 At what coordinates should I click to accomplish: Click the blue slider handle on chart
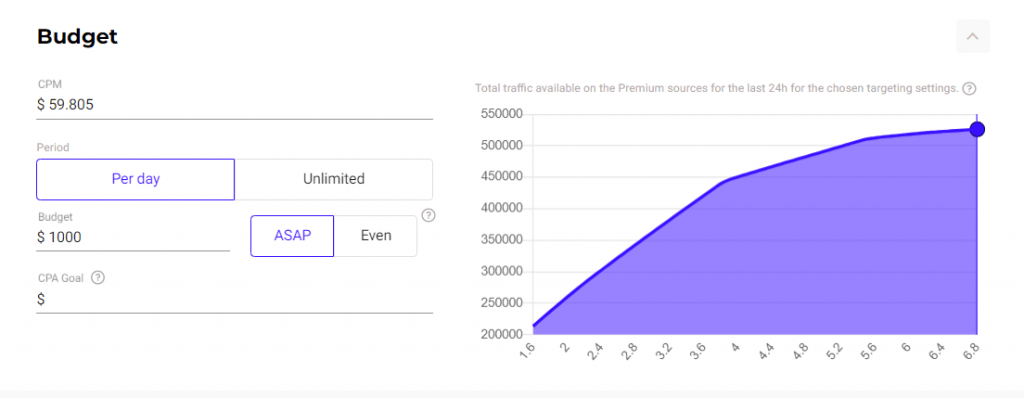click(x=977, y=129)
